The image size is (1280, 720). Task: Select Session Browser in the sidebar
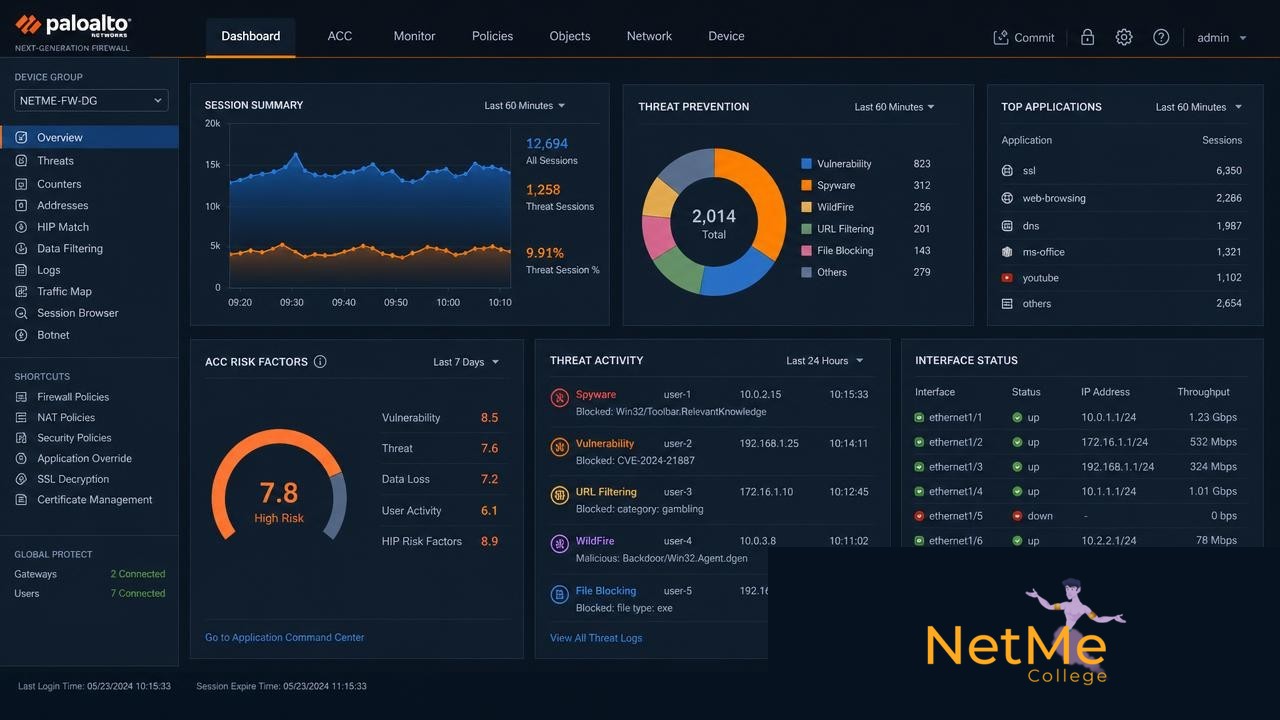(x=78, y=313)
